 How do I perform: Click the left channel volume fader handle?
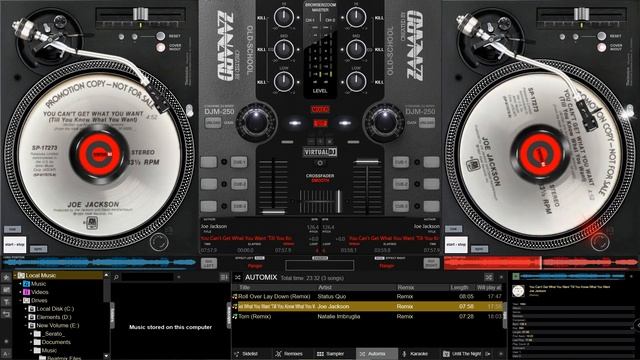pyautogui.click(x=273, y=212)
